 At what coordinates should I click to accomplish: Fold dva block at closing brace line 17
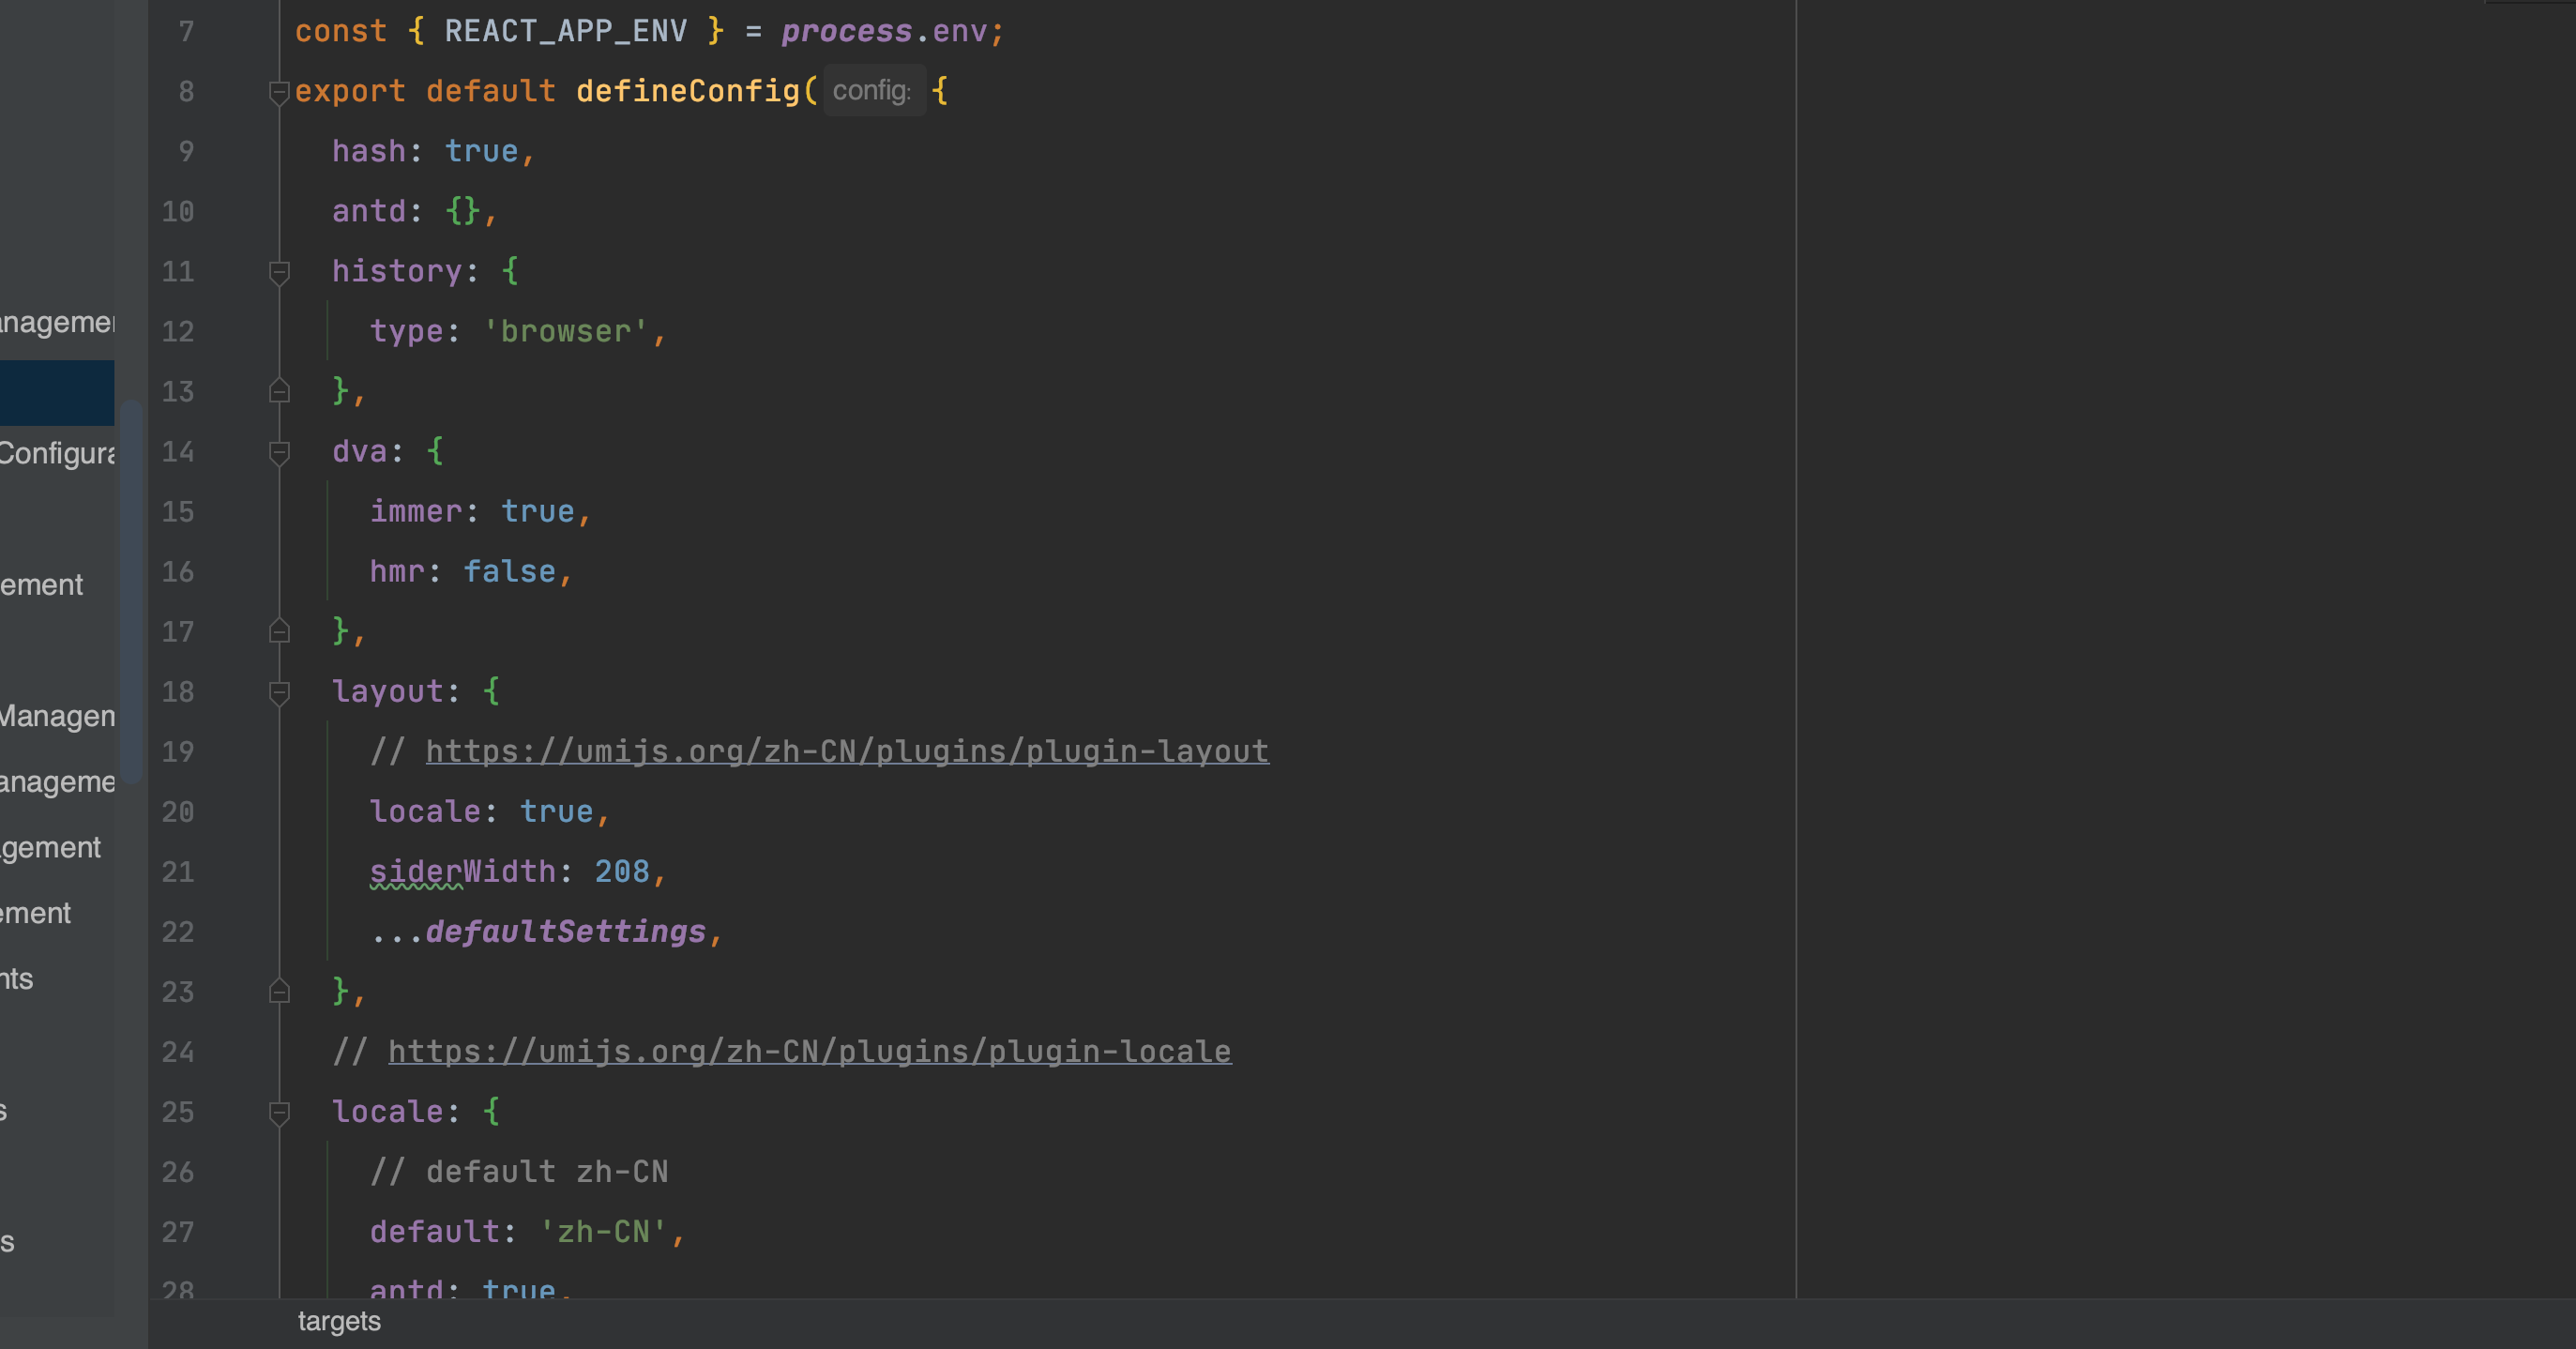tap(279, 631)
